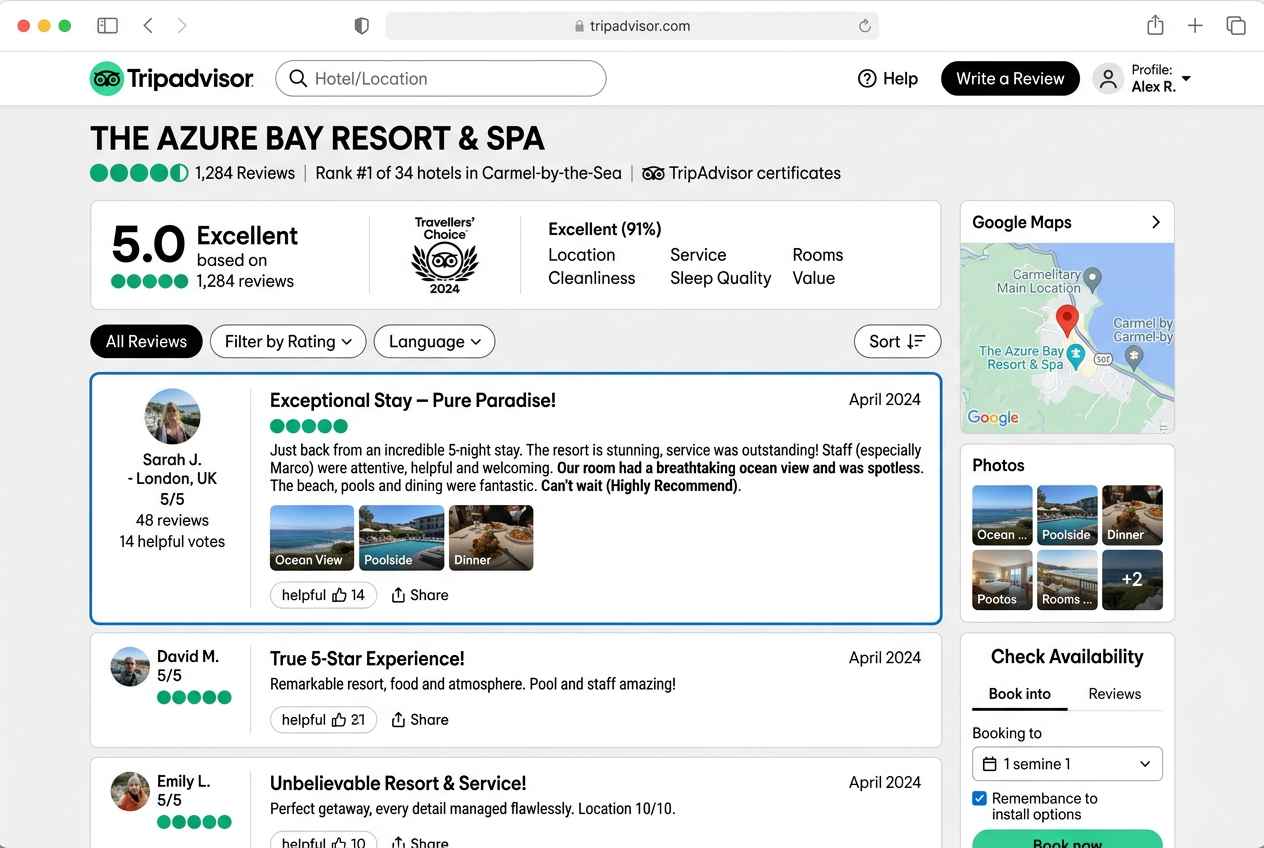Expand the Profile Alex R. menu arrow
Viewport: 1264px width, 848px height.
coord(1186,79)
